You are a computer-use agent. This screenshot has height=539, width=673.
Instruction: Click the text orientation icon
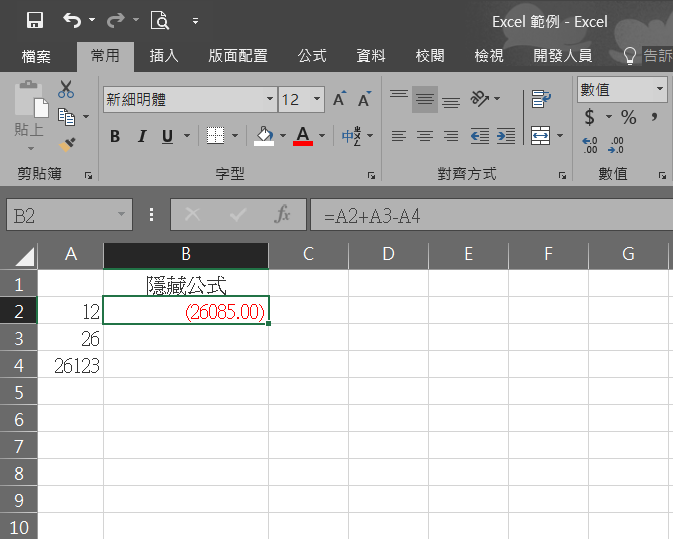[480, 99]
